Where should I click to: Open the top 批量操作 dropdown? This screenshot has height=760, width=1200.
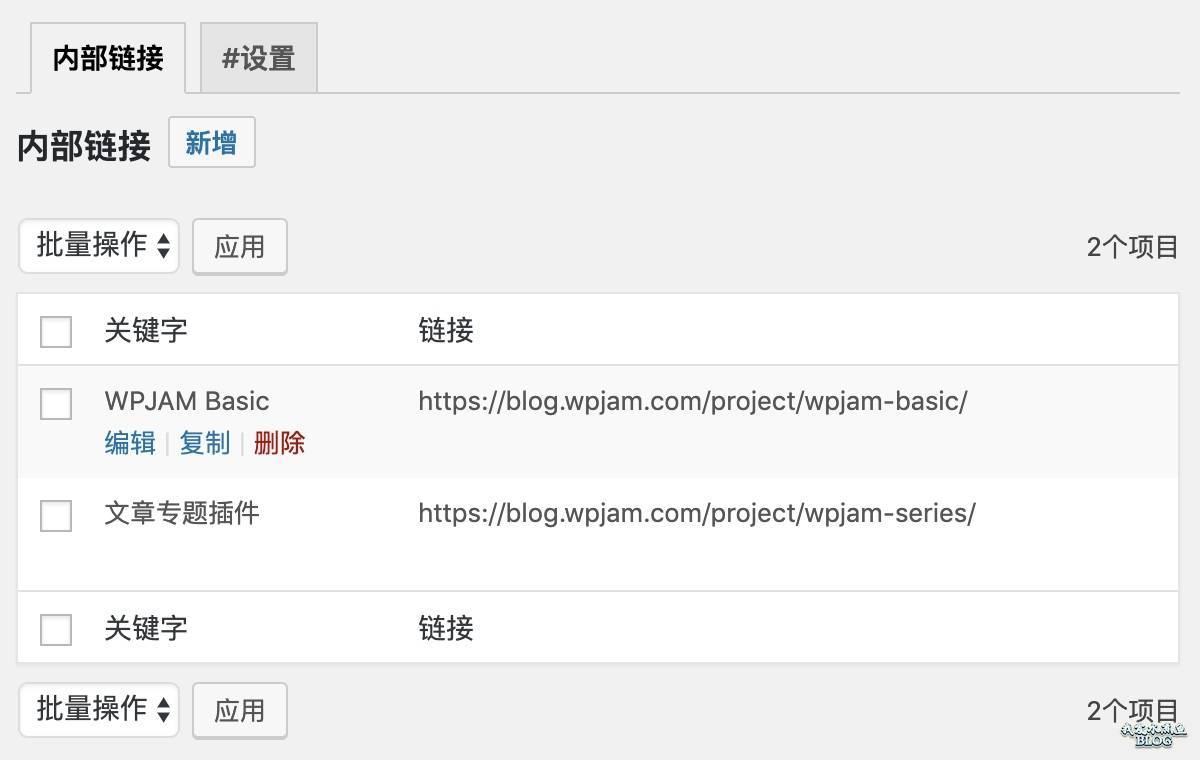(98, 246)
